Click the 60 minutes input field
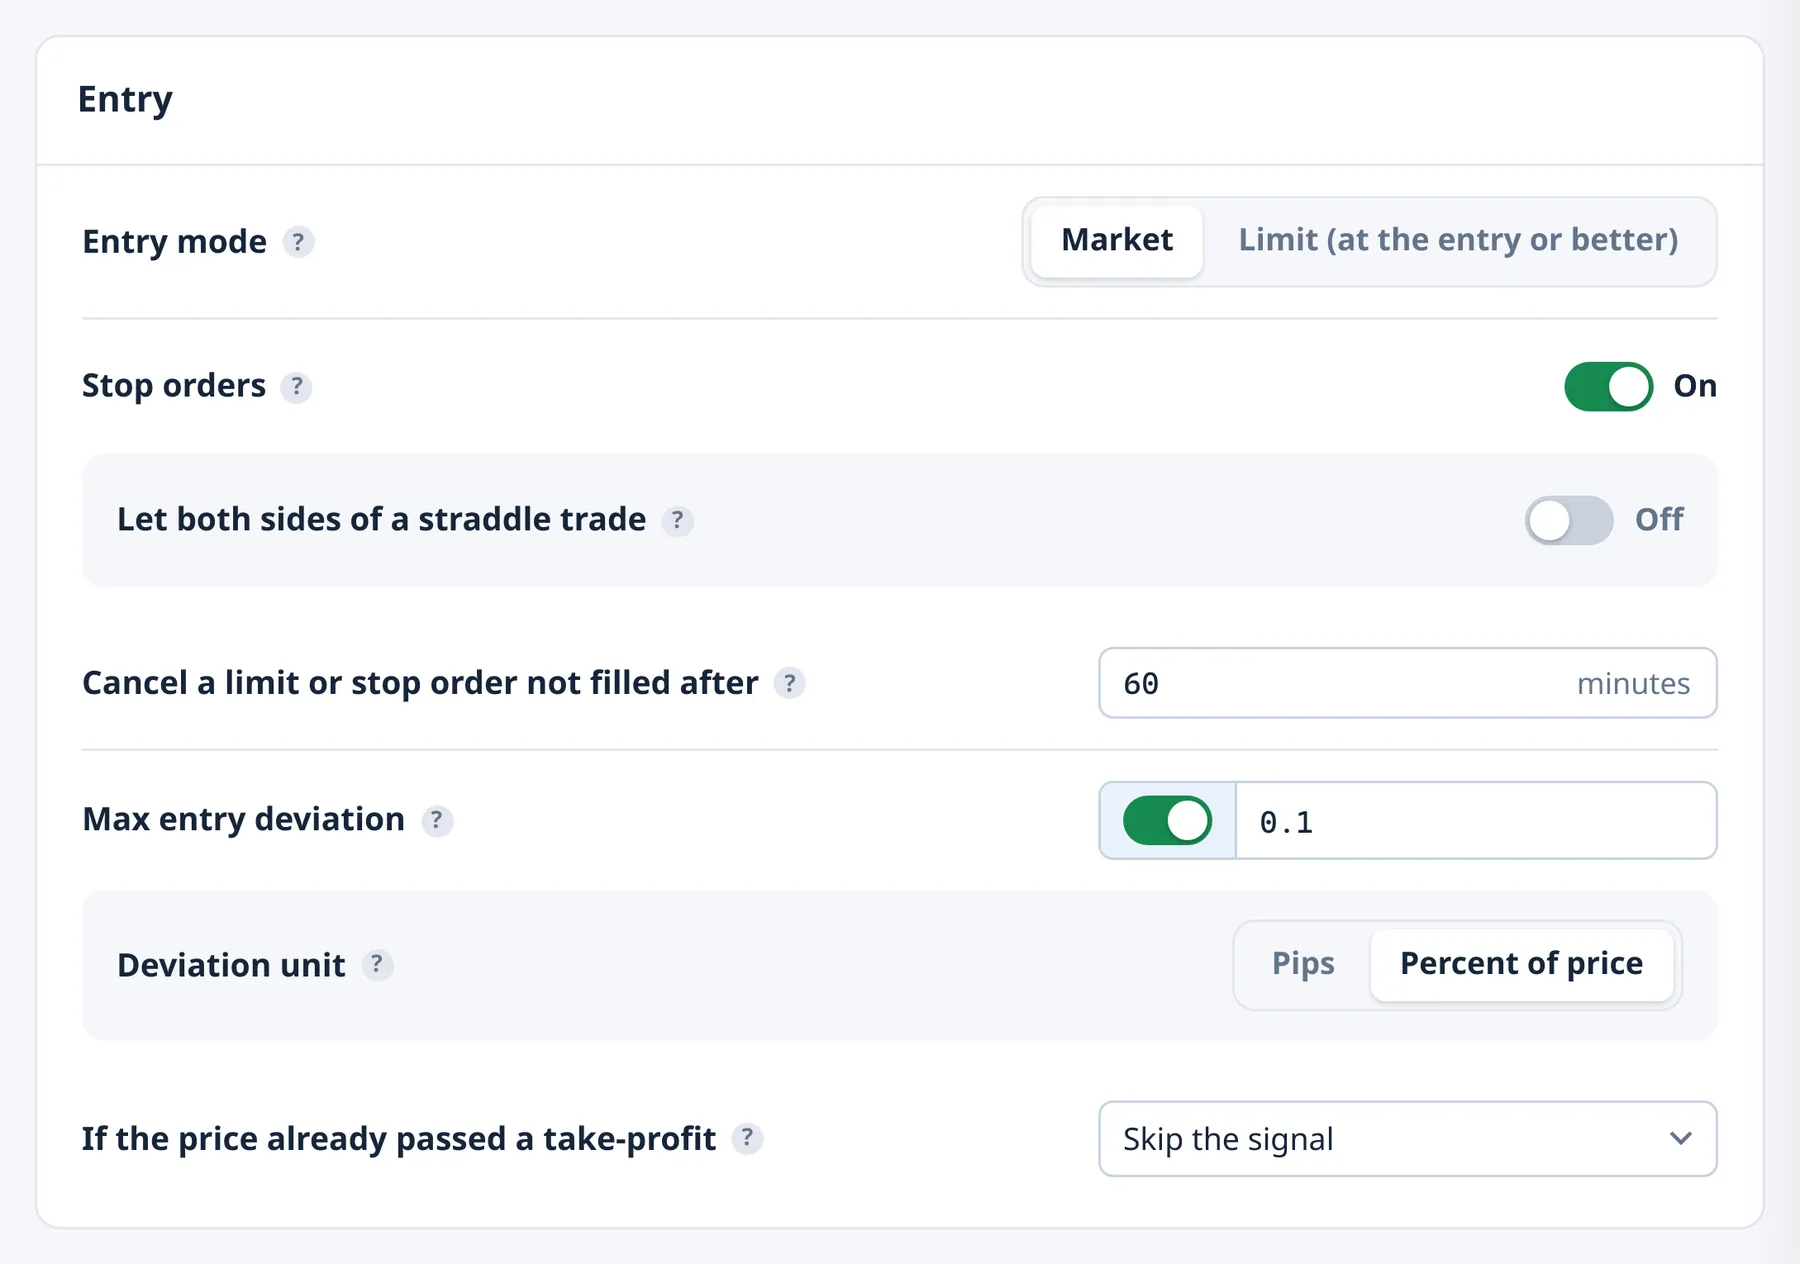1800x1264 pixels. click(1408, 683)
